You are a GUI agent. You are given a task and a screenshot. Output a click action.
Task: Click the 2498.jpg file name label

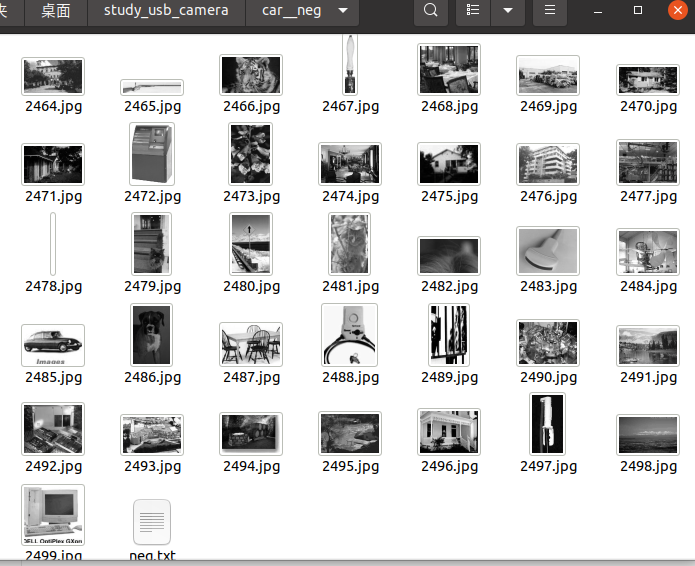point(648,466)
